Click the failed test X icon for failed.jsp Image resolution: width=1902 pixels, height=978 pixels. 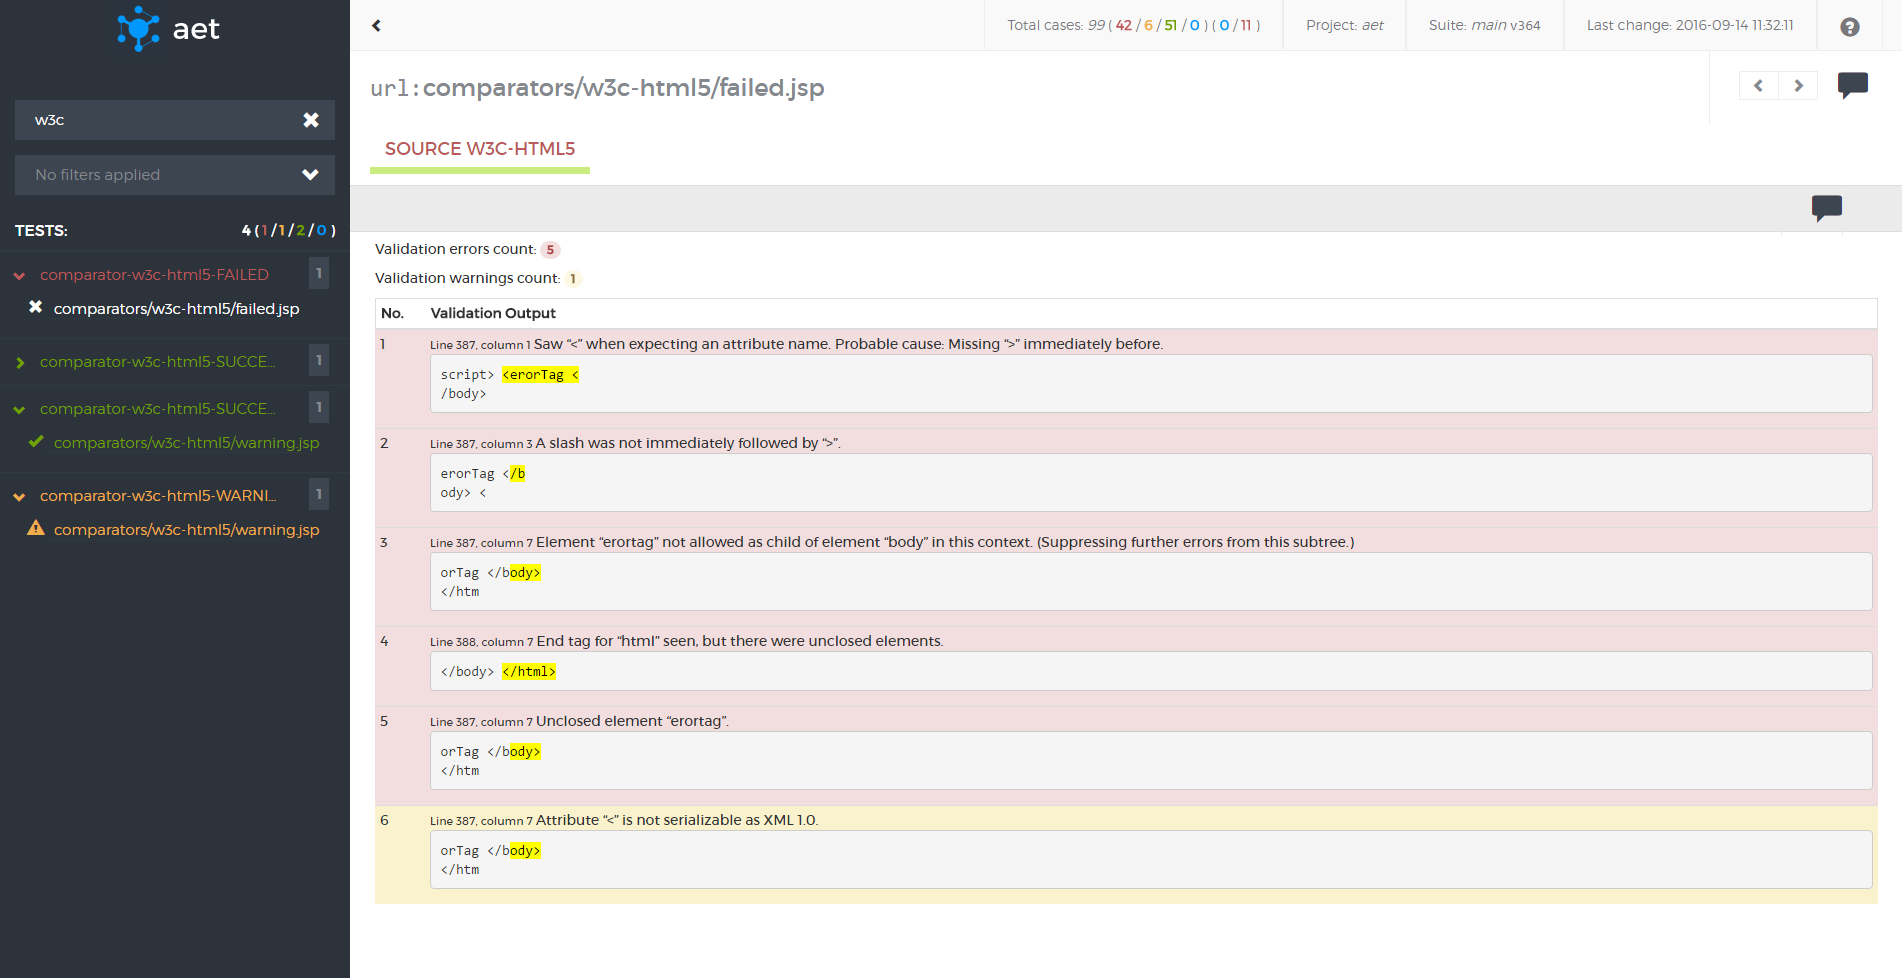36,308
